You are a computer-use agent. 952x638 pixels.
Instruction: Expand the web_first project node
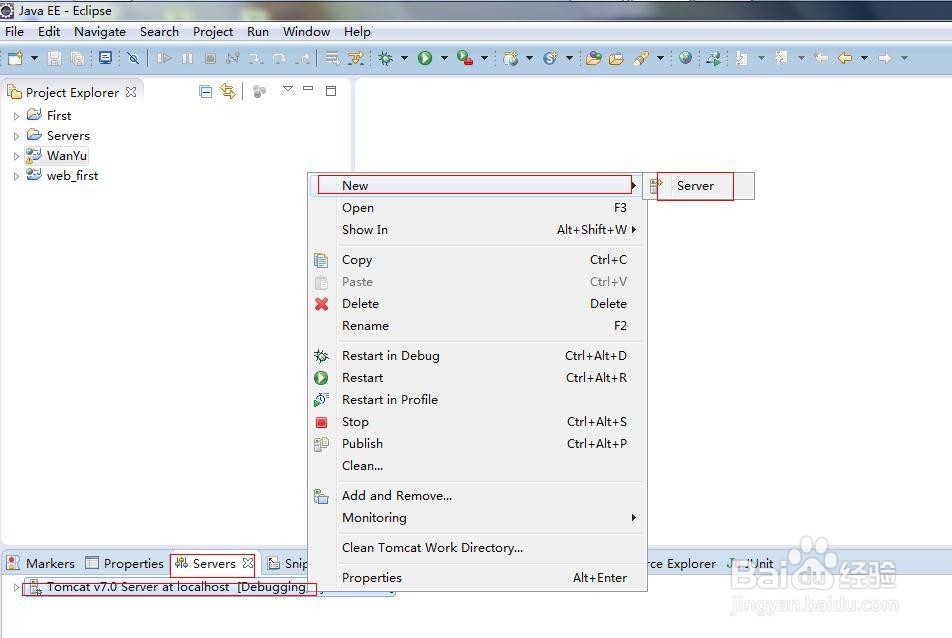pyautogui.click(x=16, y=176)
